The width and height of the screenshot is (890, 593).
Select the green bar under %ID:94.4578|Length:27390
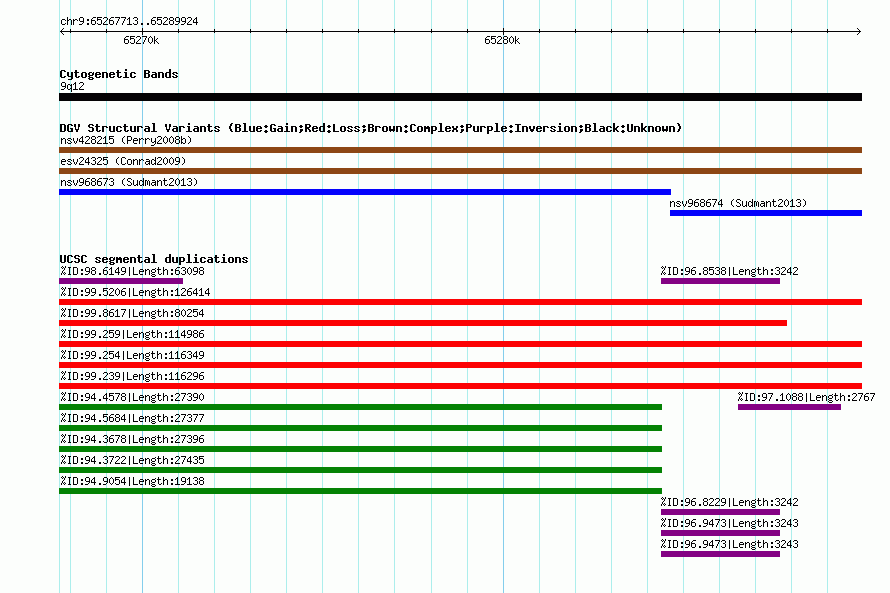click(x=360, y=407)
